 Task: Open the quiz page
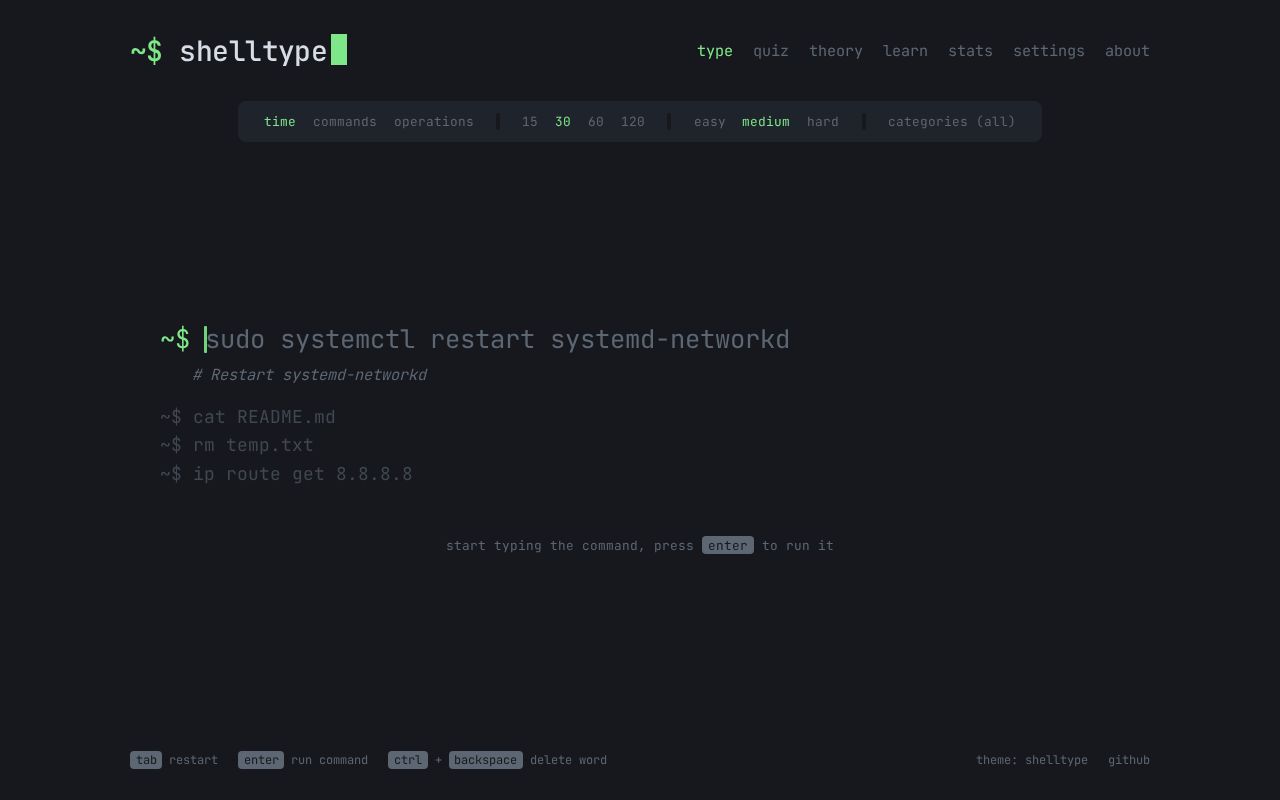pos(771,51)
